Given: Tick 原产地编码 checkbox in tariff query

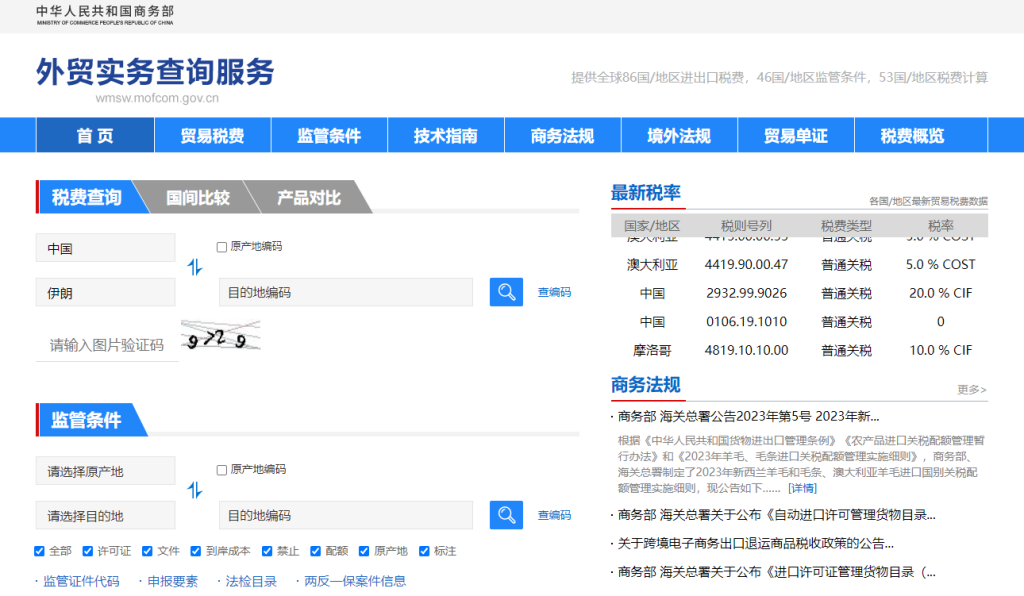Looking at the screenshot, I should pyautogui.click(x=221, y=247).
